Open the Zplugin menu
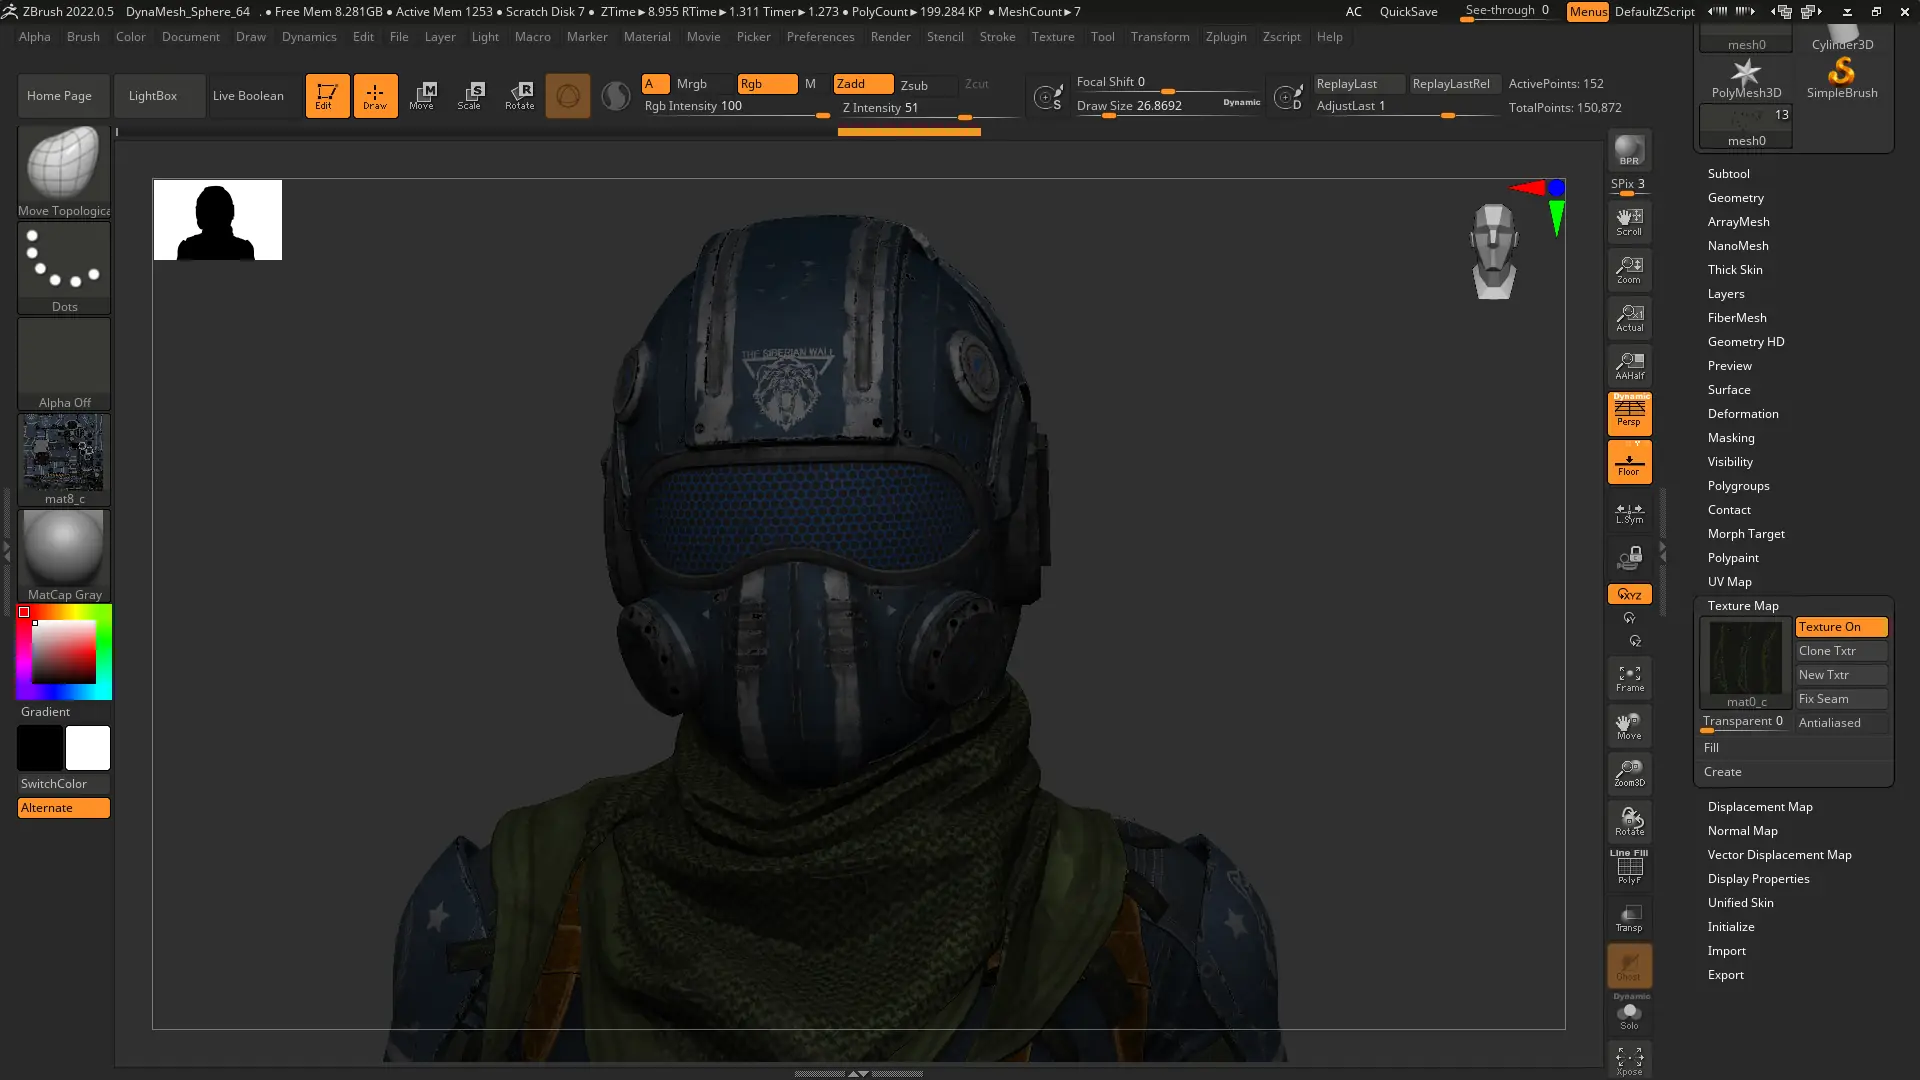Screen dimensions: 1920x1080 (1225, 37)
